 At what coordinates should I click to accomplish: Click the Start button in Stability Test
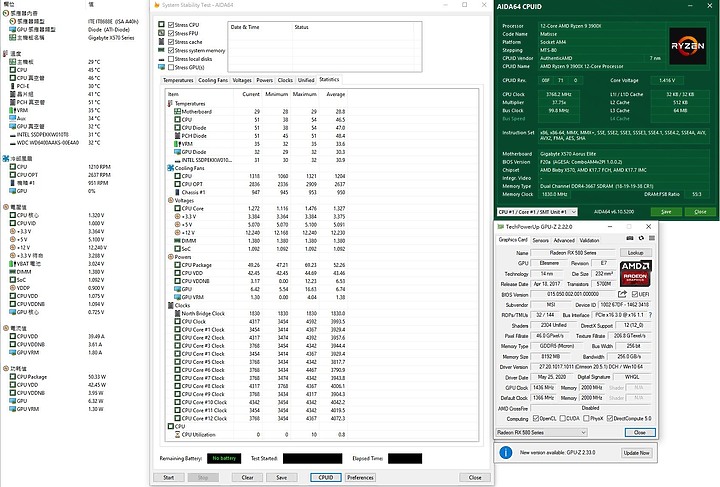[x=169, y=478]
